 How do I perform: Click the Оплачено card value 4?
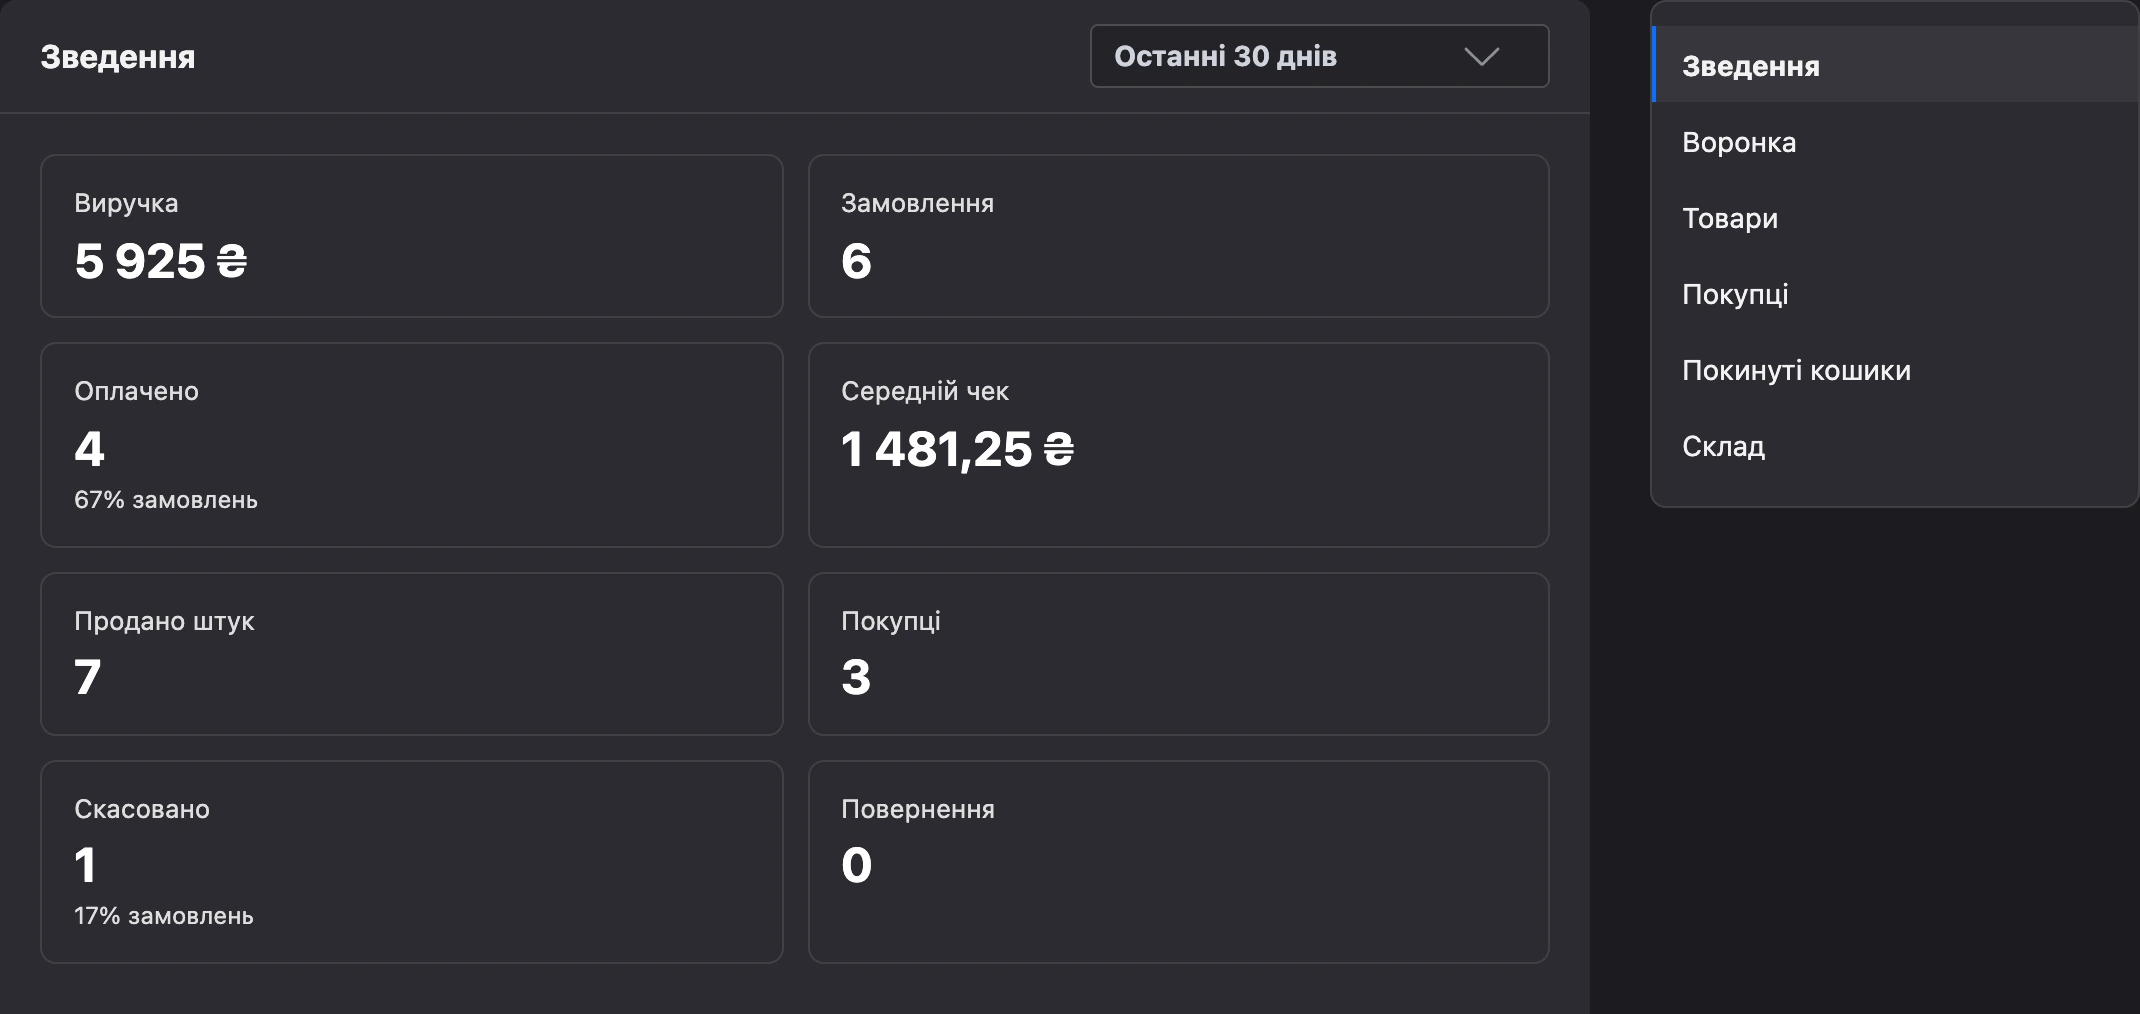[89, 449]
